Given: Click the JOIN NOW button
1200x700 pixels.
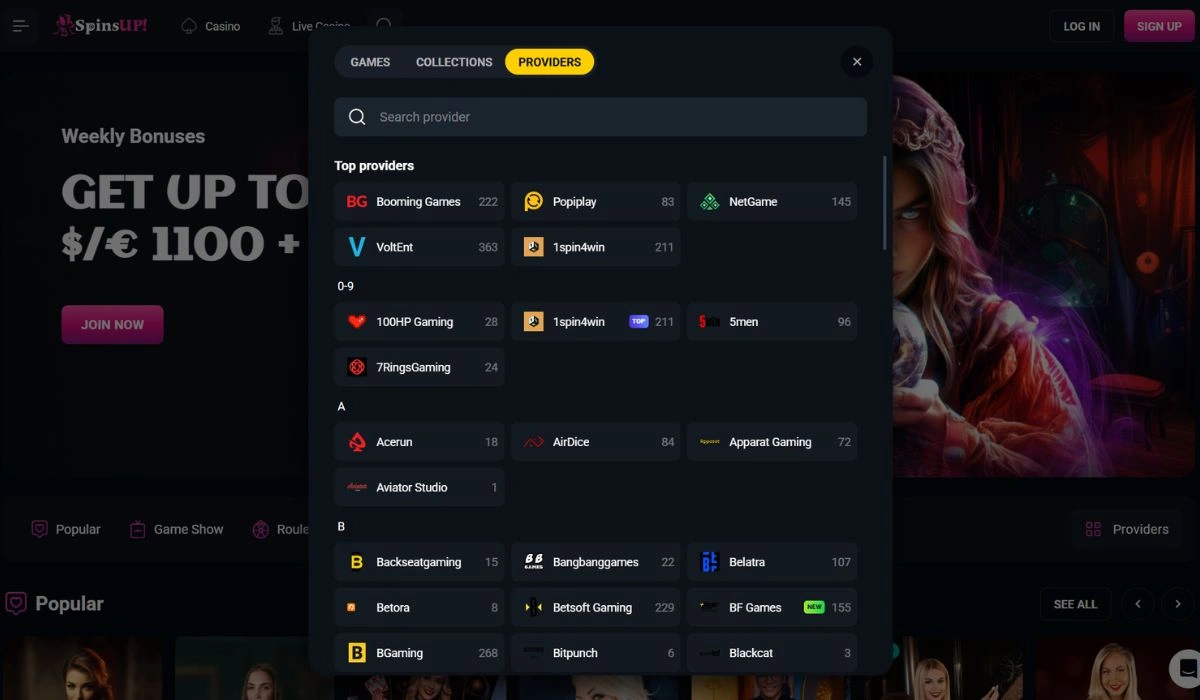Looking at the screenshot, I should pyautogui.click(x=112, y=324).
